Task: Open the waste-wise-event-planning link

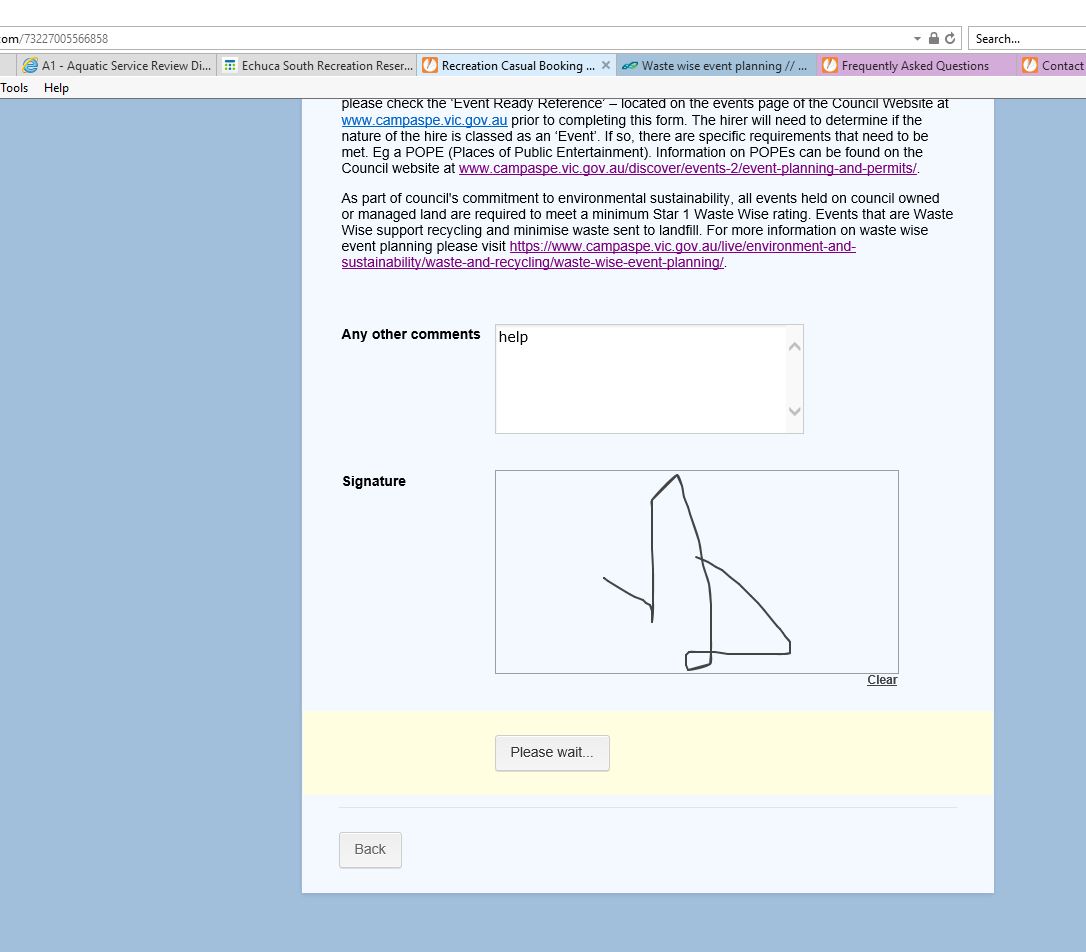Action: (598, 254)
